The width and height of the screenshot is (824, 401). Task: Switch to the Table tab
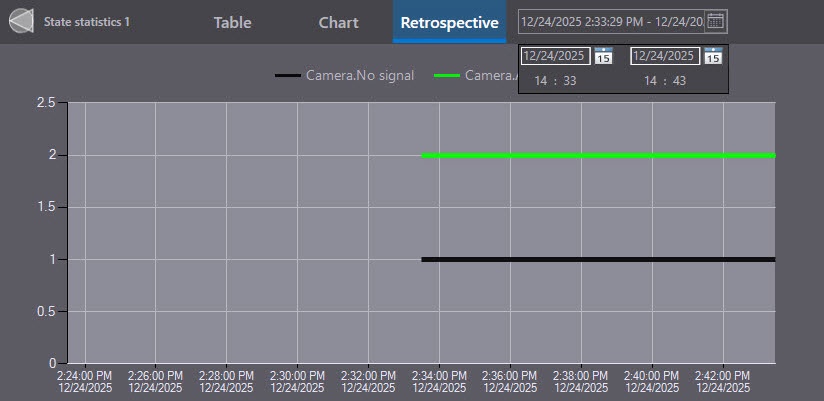[232, 22]
